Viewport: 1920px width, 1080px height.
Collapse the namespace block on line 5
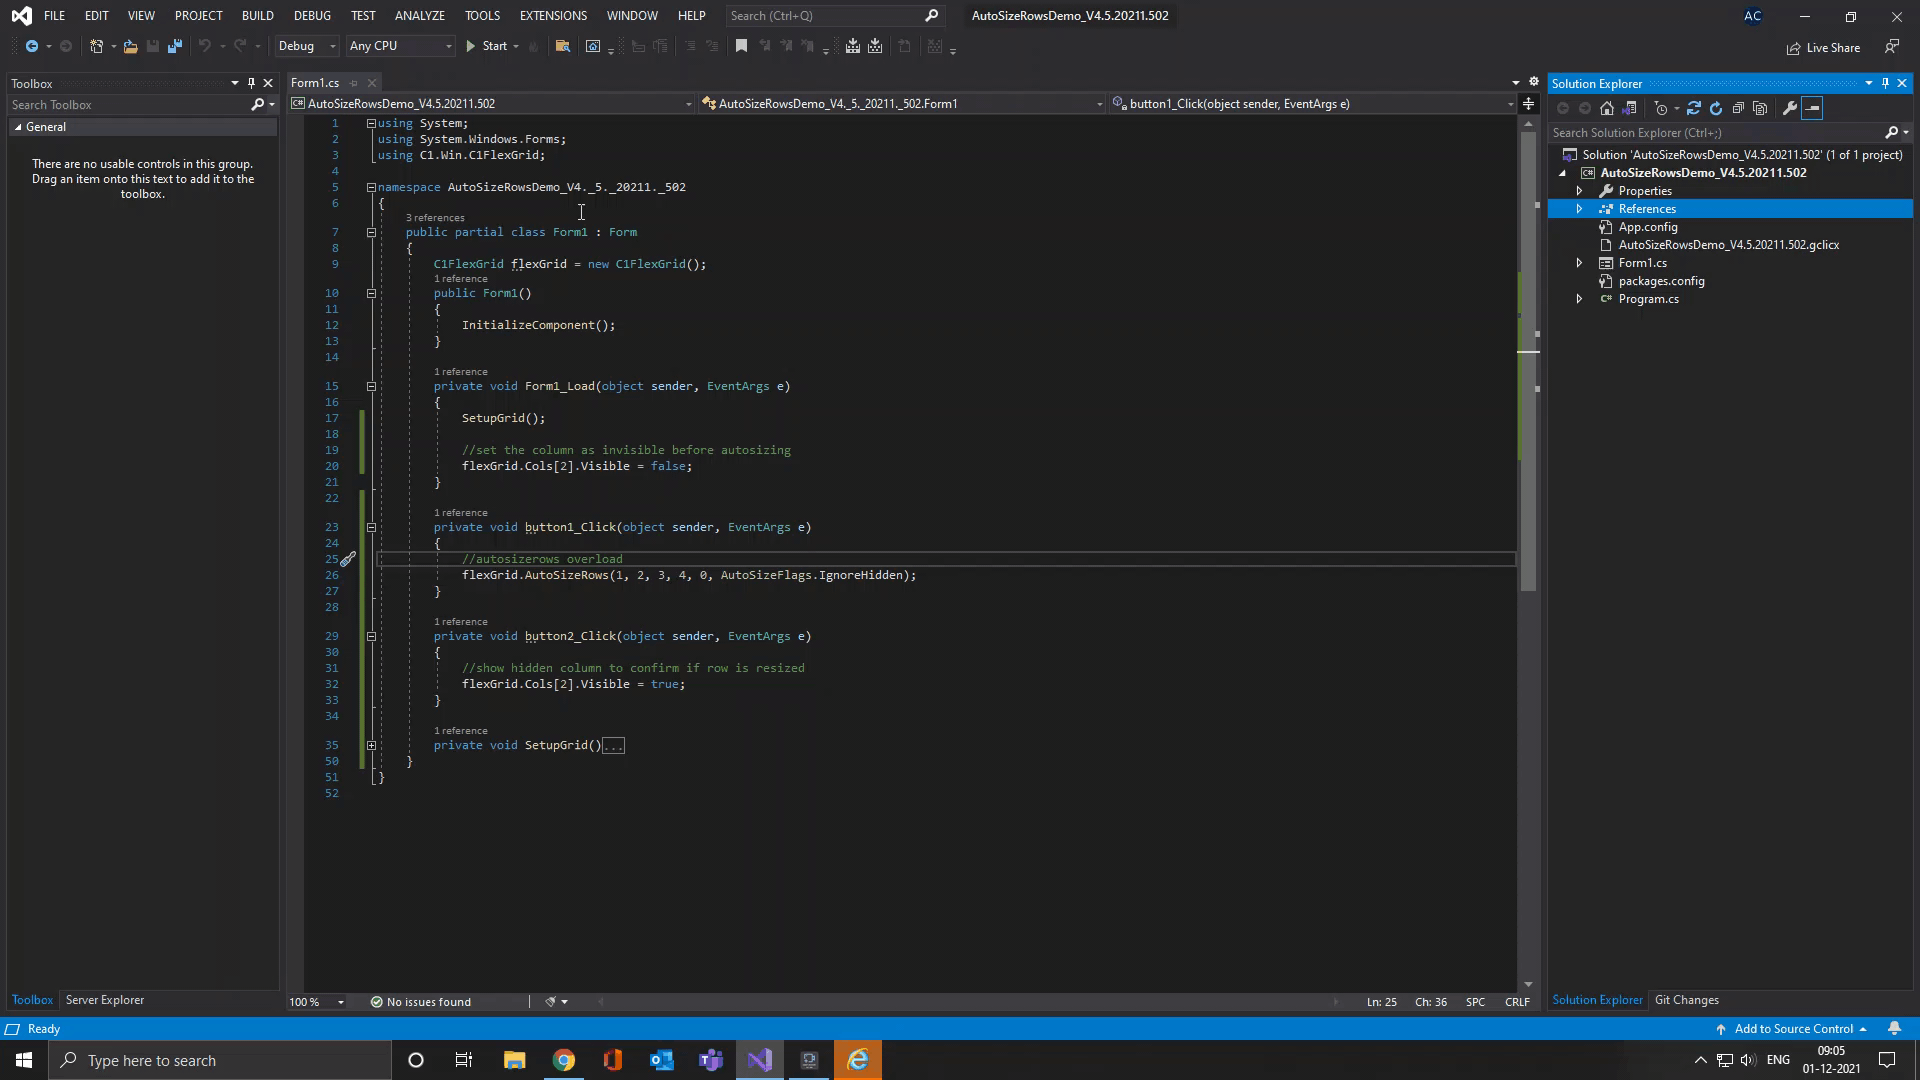coord(371,187)
